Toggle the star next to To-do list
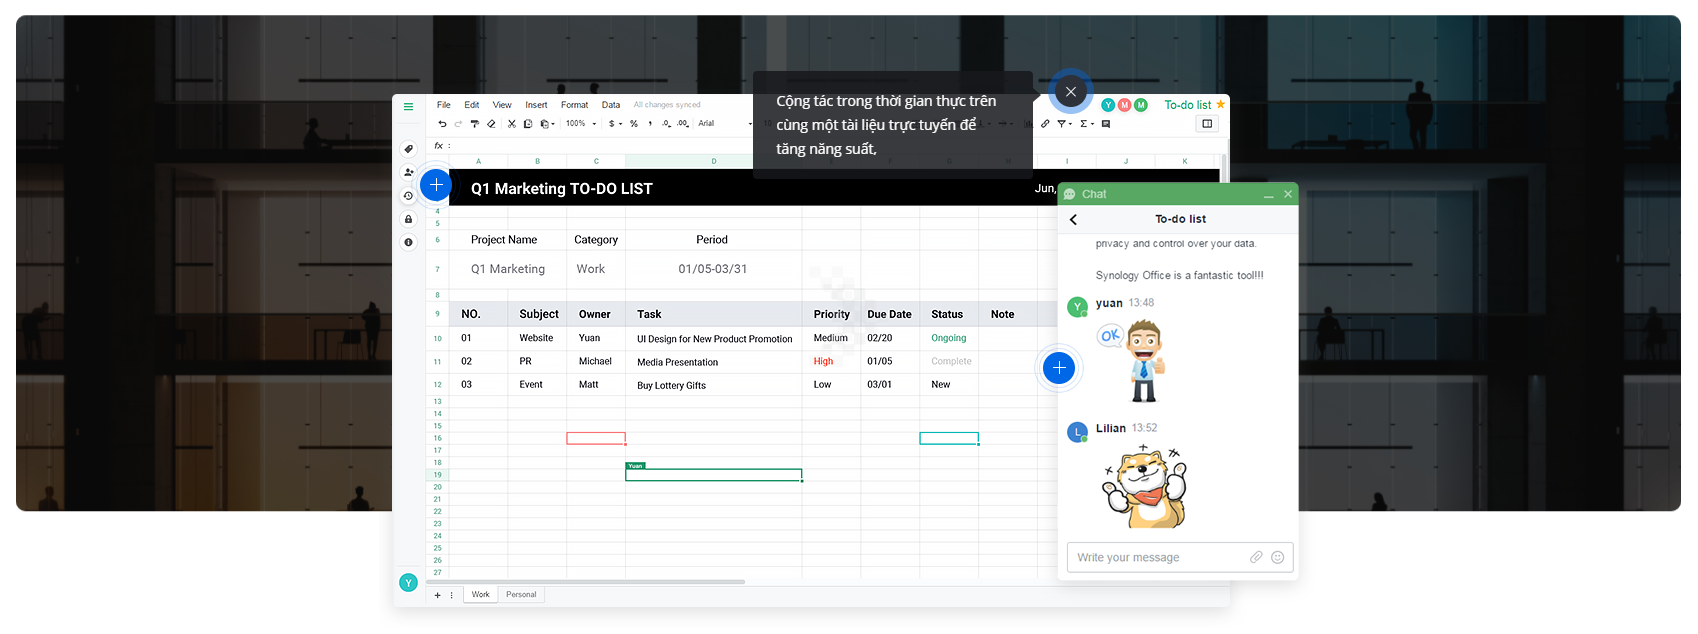Viewport: 1698px width, 634px height. pos(1220,104)
